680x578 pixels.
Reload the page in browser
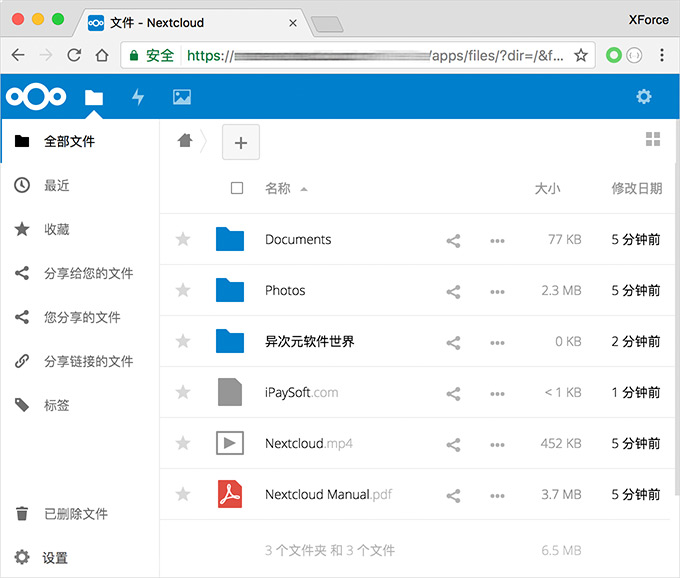[x=74, y=55]
